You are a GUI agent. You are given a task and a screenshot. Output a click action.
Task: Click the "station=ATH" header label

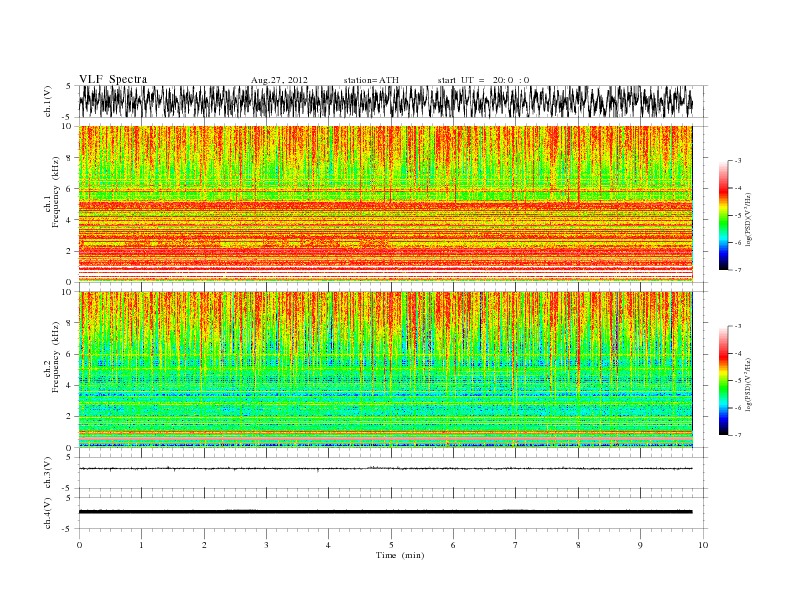click(x=371, y=80)
